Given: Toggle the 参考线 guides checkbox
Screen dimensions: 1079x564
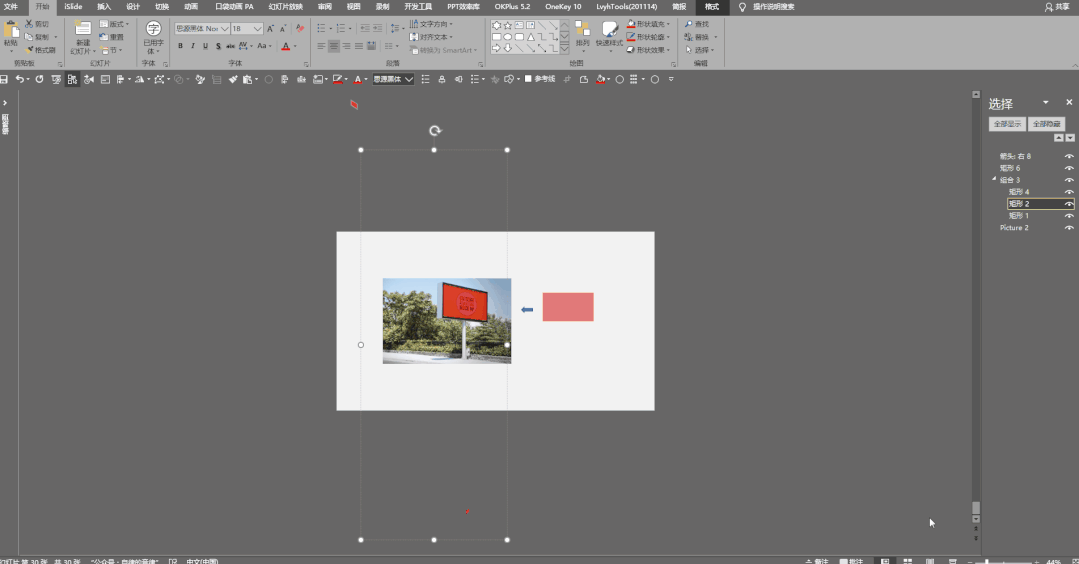Looking at the screenshot, I should click(x=528, y=79).
